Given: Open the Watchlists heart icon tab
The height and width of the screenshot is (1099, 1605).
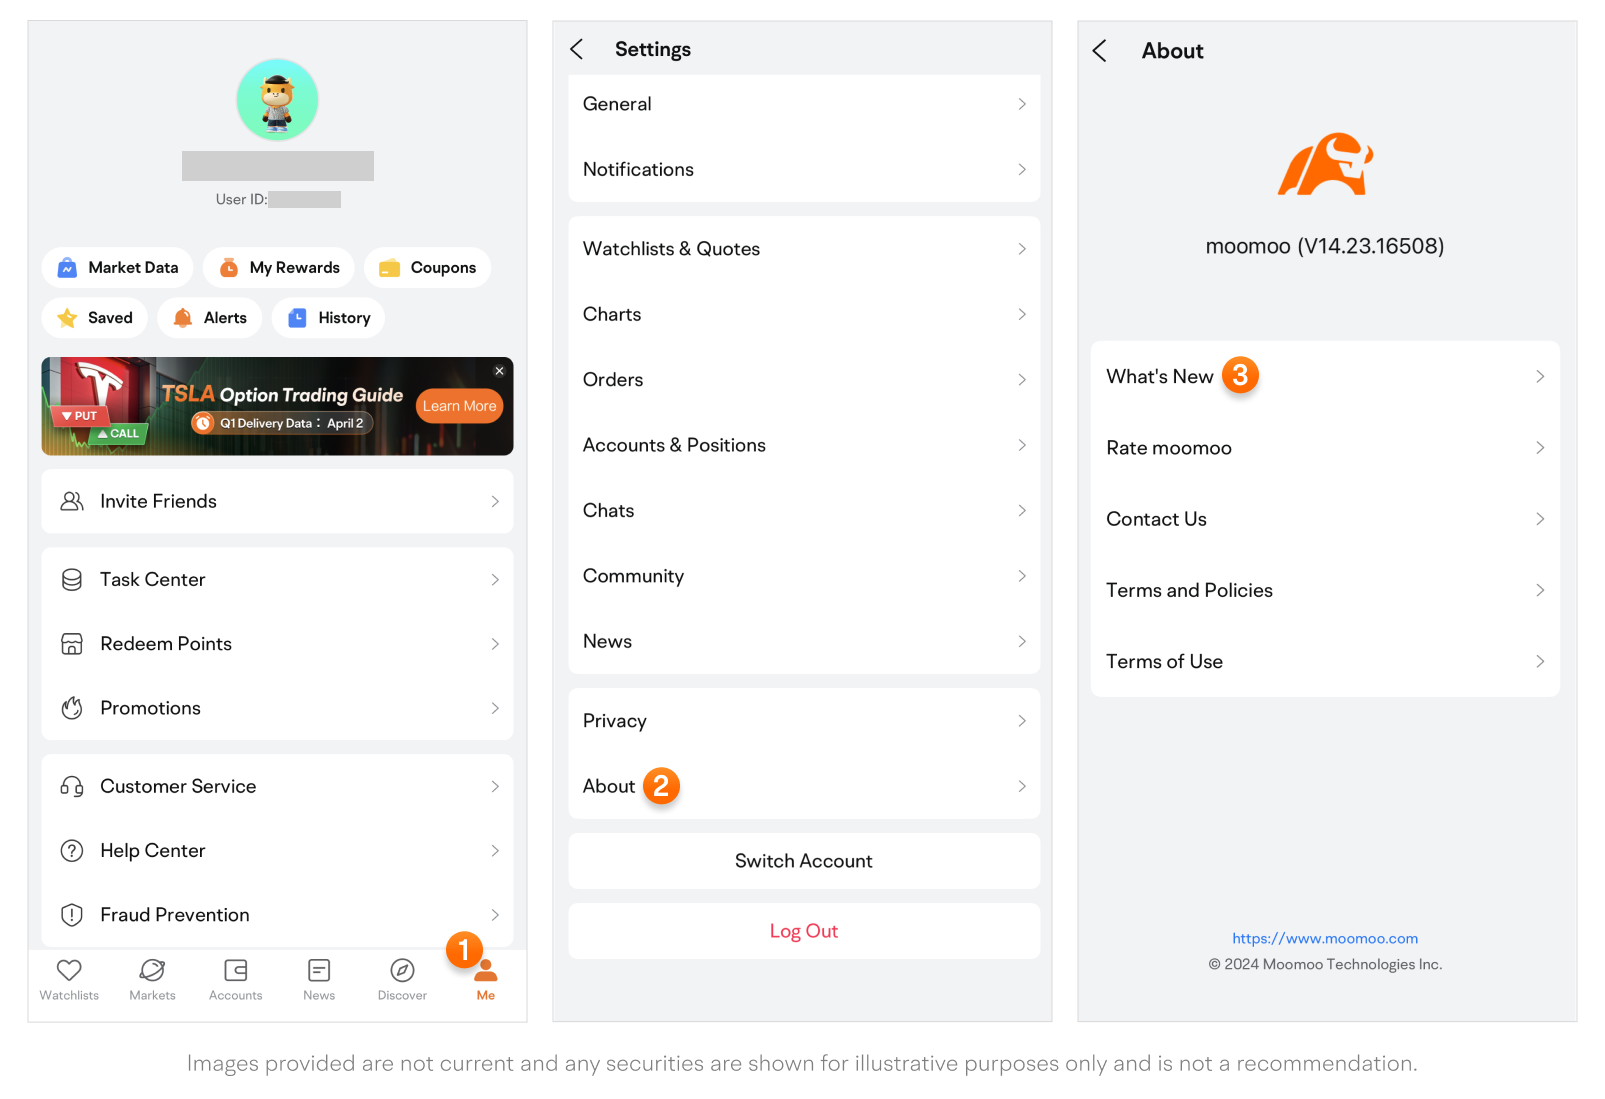Looking at the screenshot, I should (x=69, y=970).
